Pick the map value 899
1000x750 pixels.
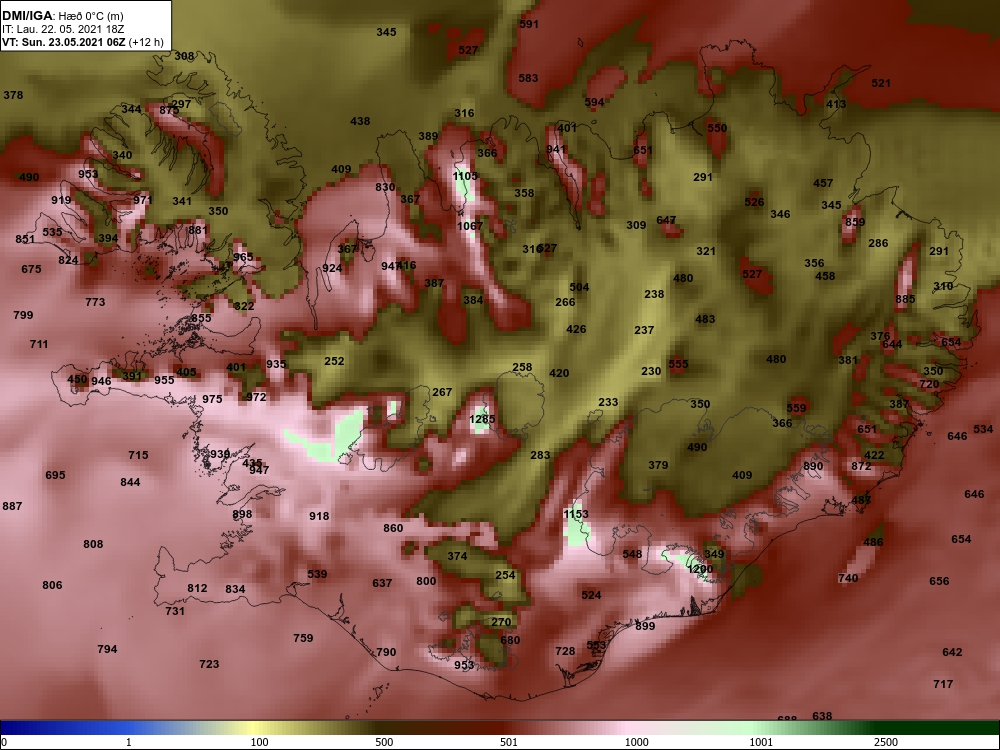(645, 626)
